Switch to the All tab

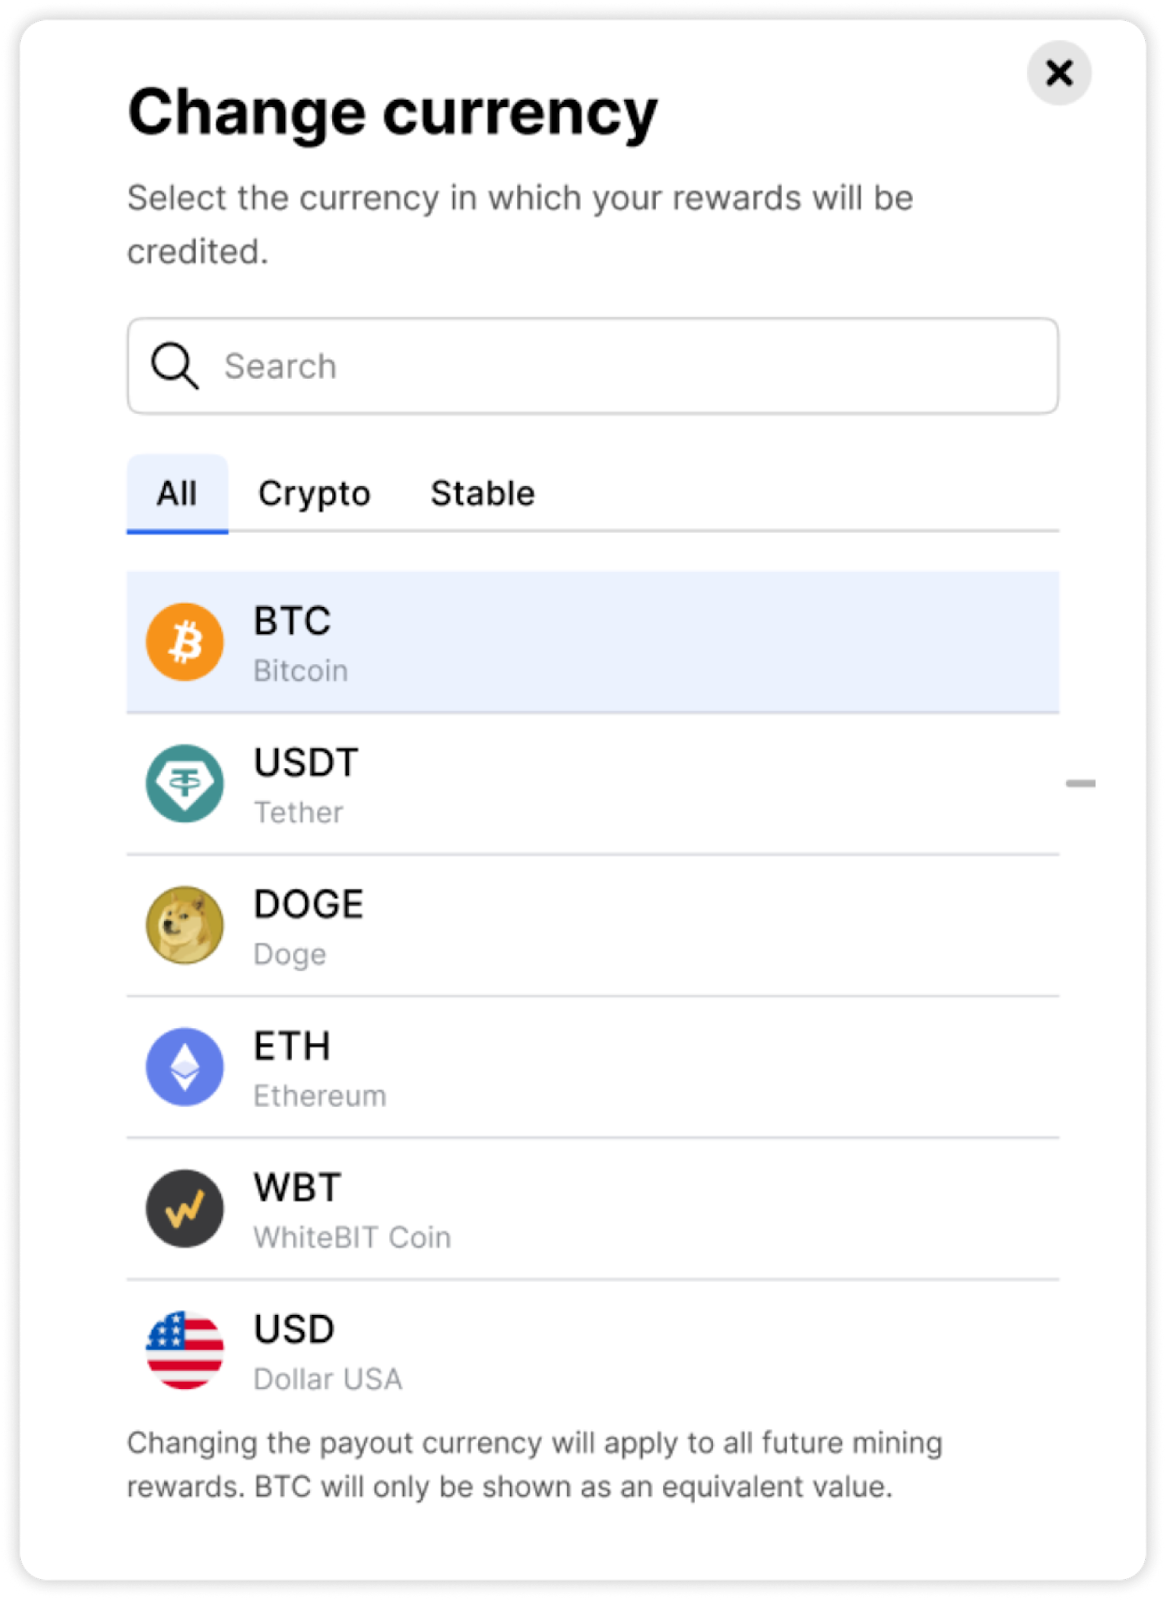click(177, 494)
